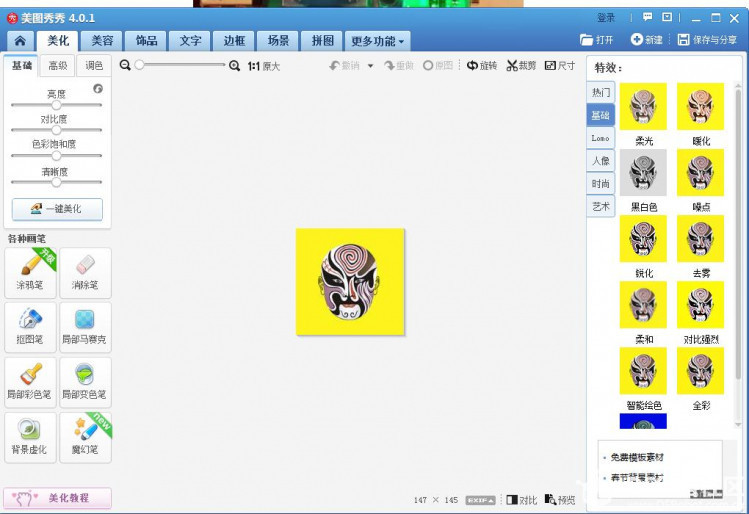749x514 pixels.
Task: Apply the 黑白色 effect thumbnail
Action: [x=643, y=172]
